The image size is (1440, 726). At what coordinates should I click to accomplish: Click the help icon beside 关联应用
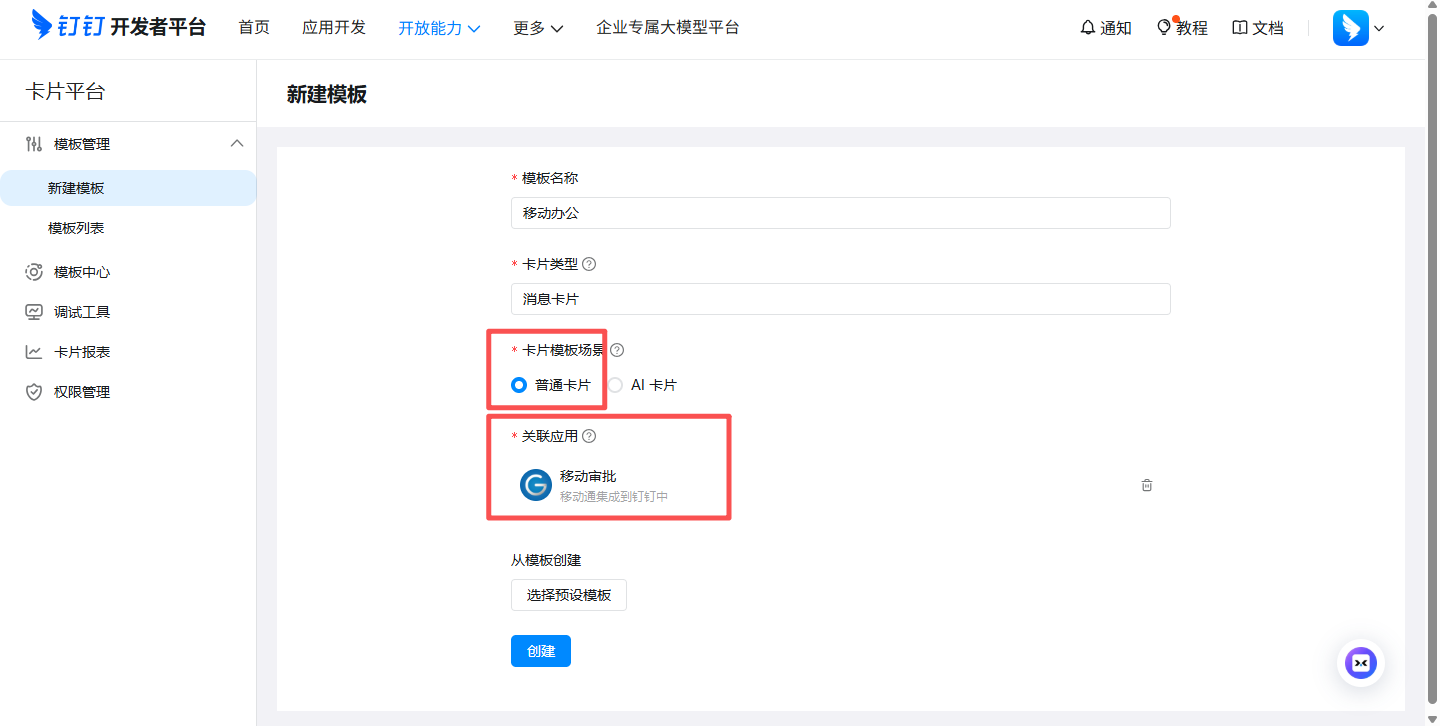coord(589,436)
